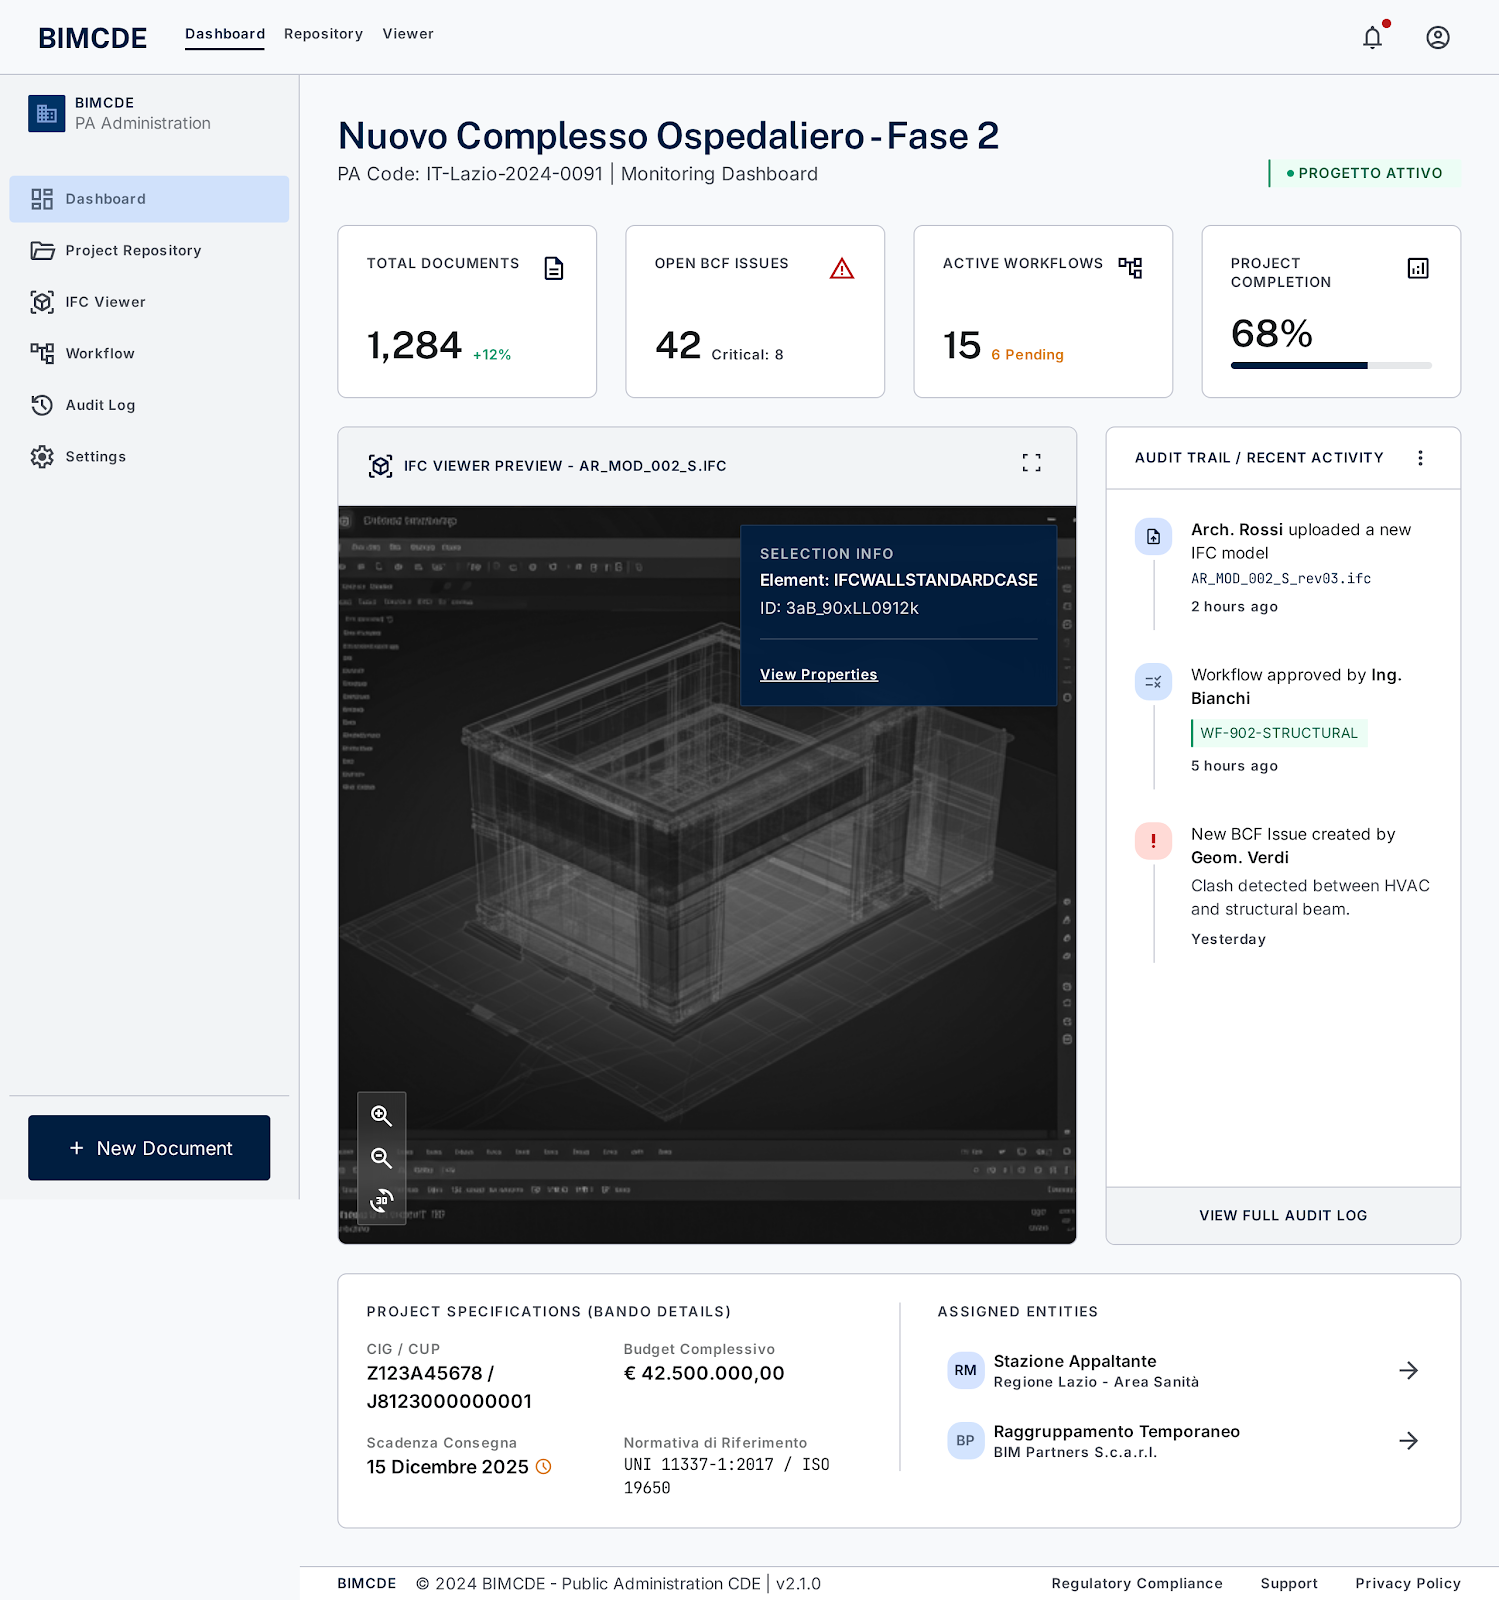The width and height of the screenshot is (1499, 1600).
Task: Click the 1,284 total documents value
Action: tap(414, 345)
